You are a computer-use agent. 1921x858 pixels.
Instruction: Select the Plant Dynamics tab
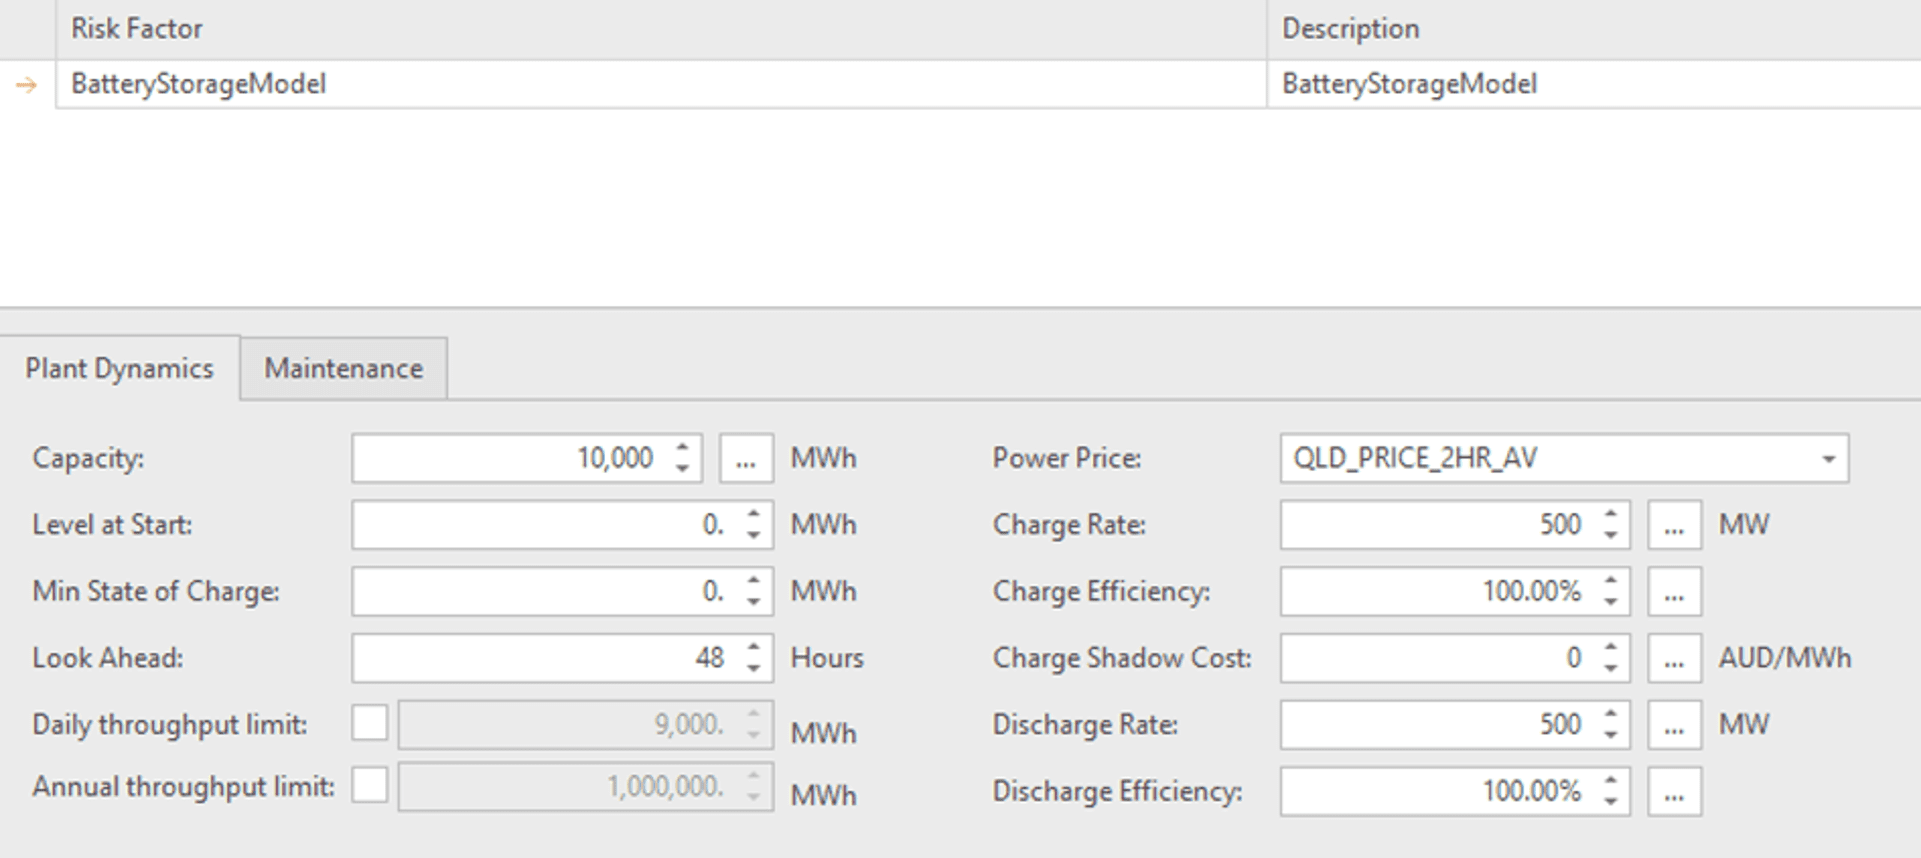coord(119,369)
